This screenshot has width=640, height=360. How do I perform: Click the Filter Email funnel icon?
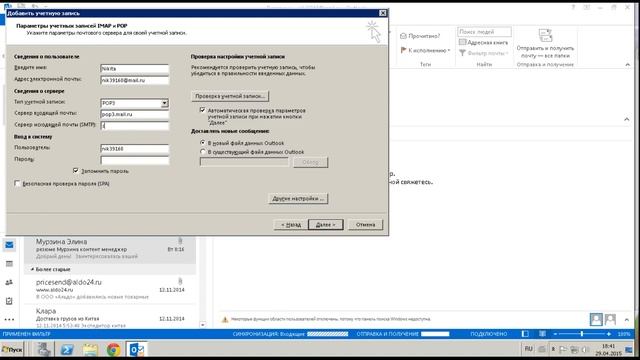click(462, 53)
